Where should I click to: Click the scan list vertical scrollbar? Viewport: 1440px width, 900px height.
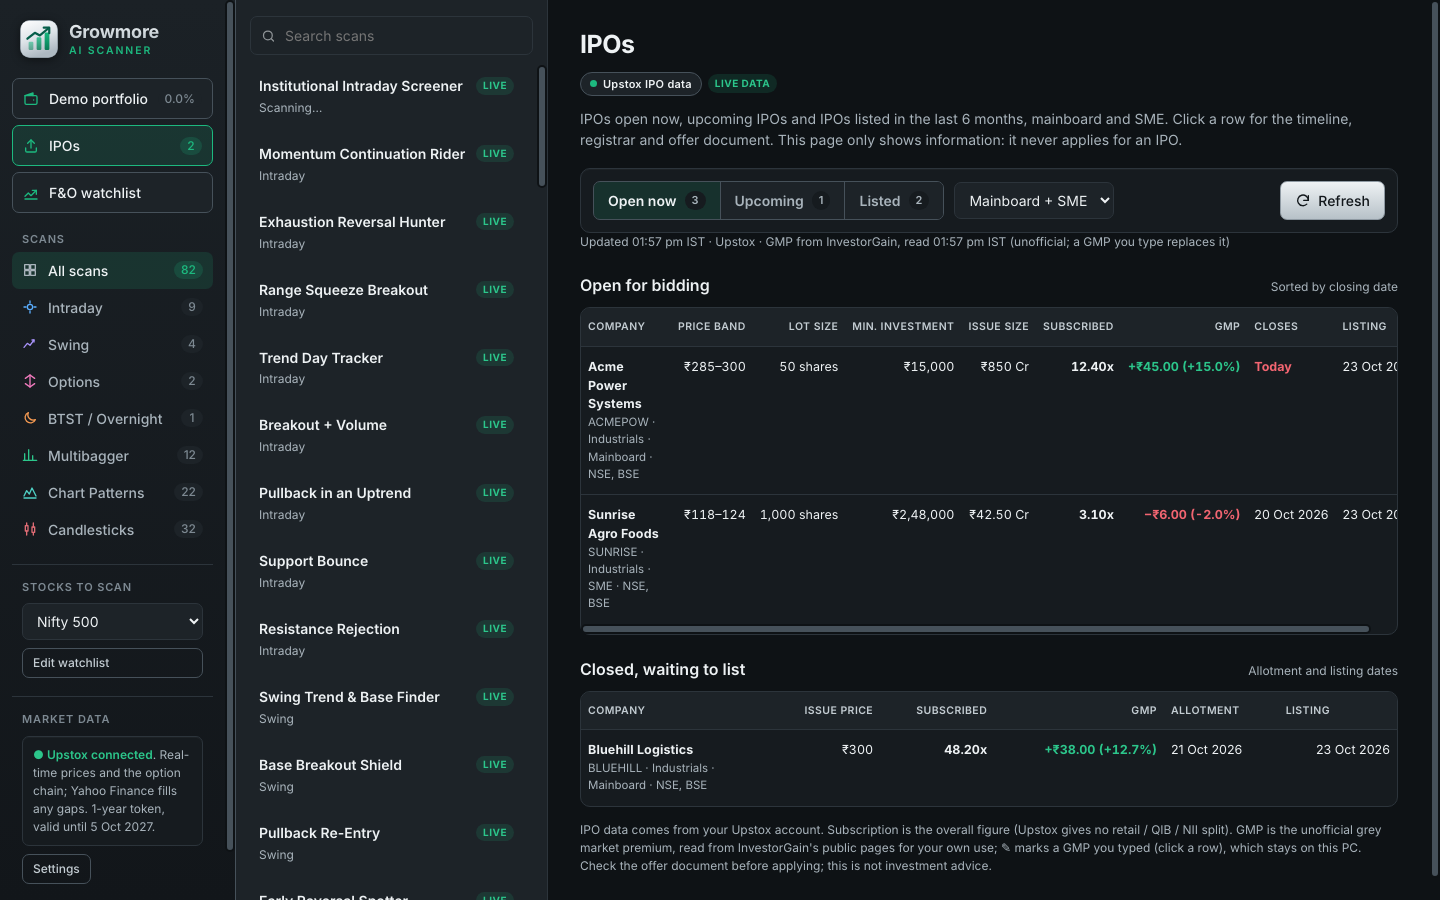[542, 127]
